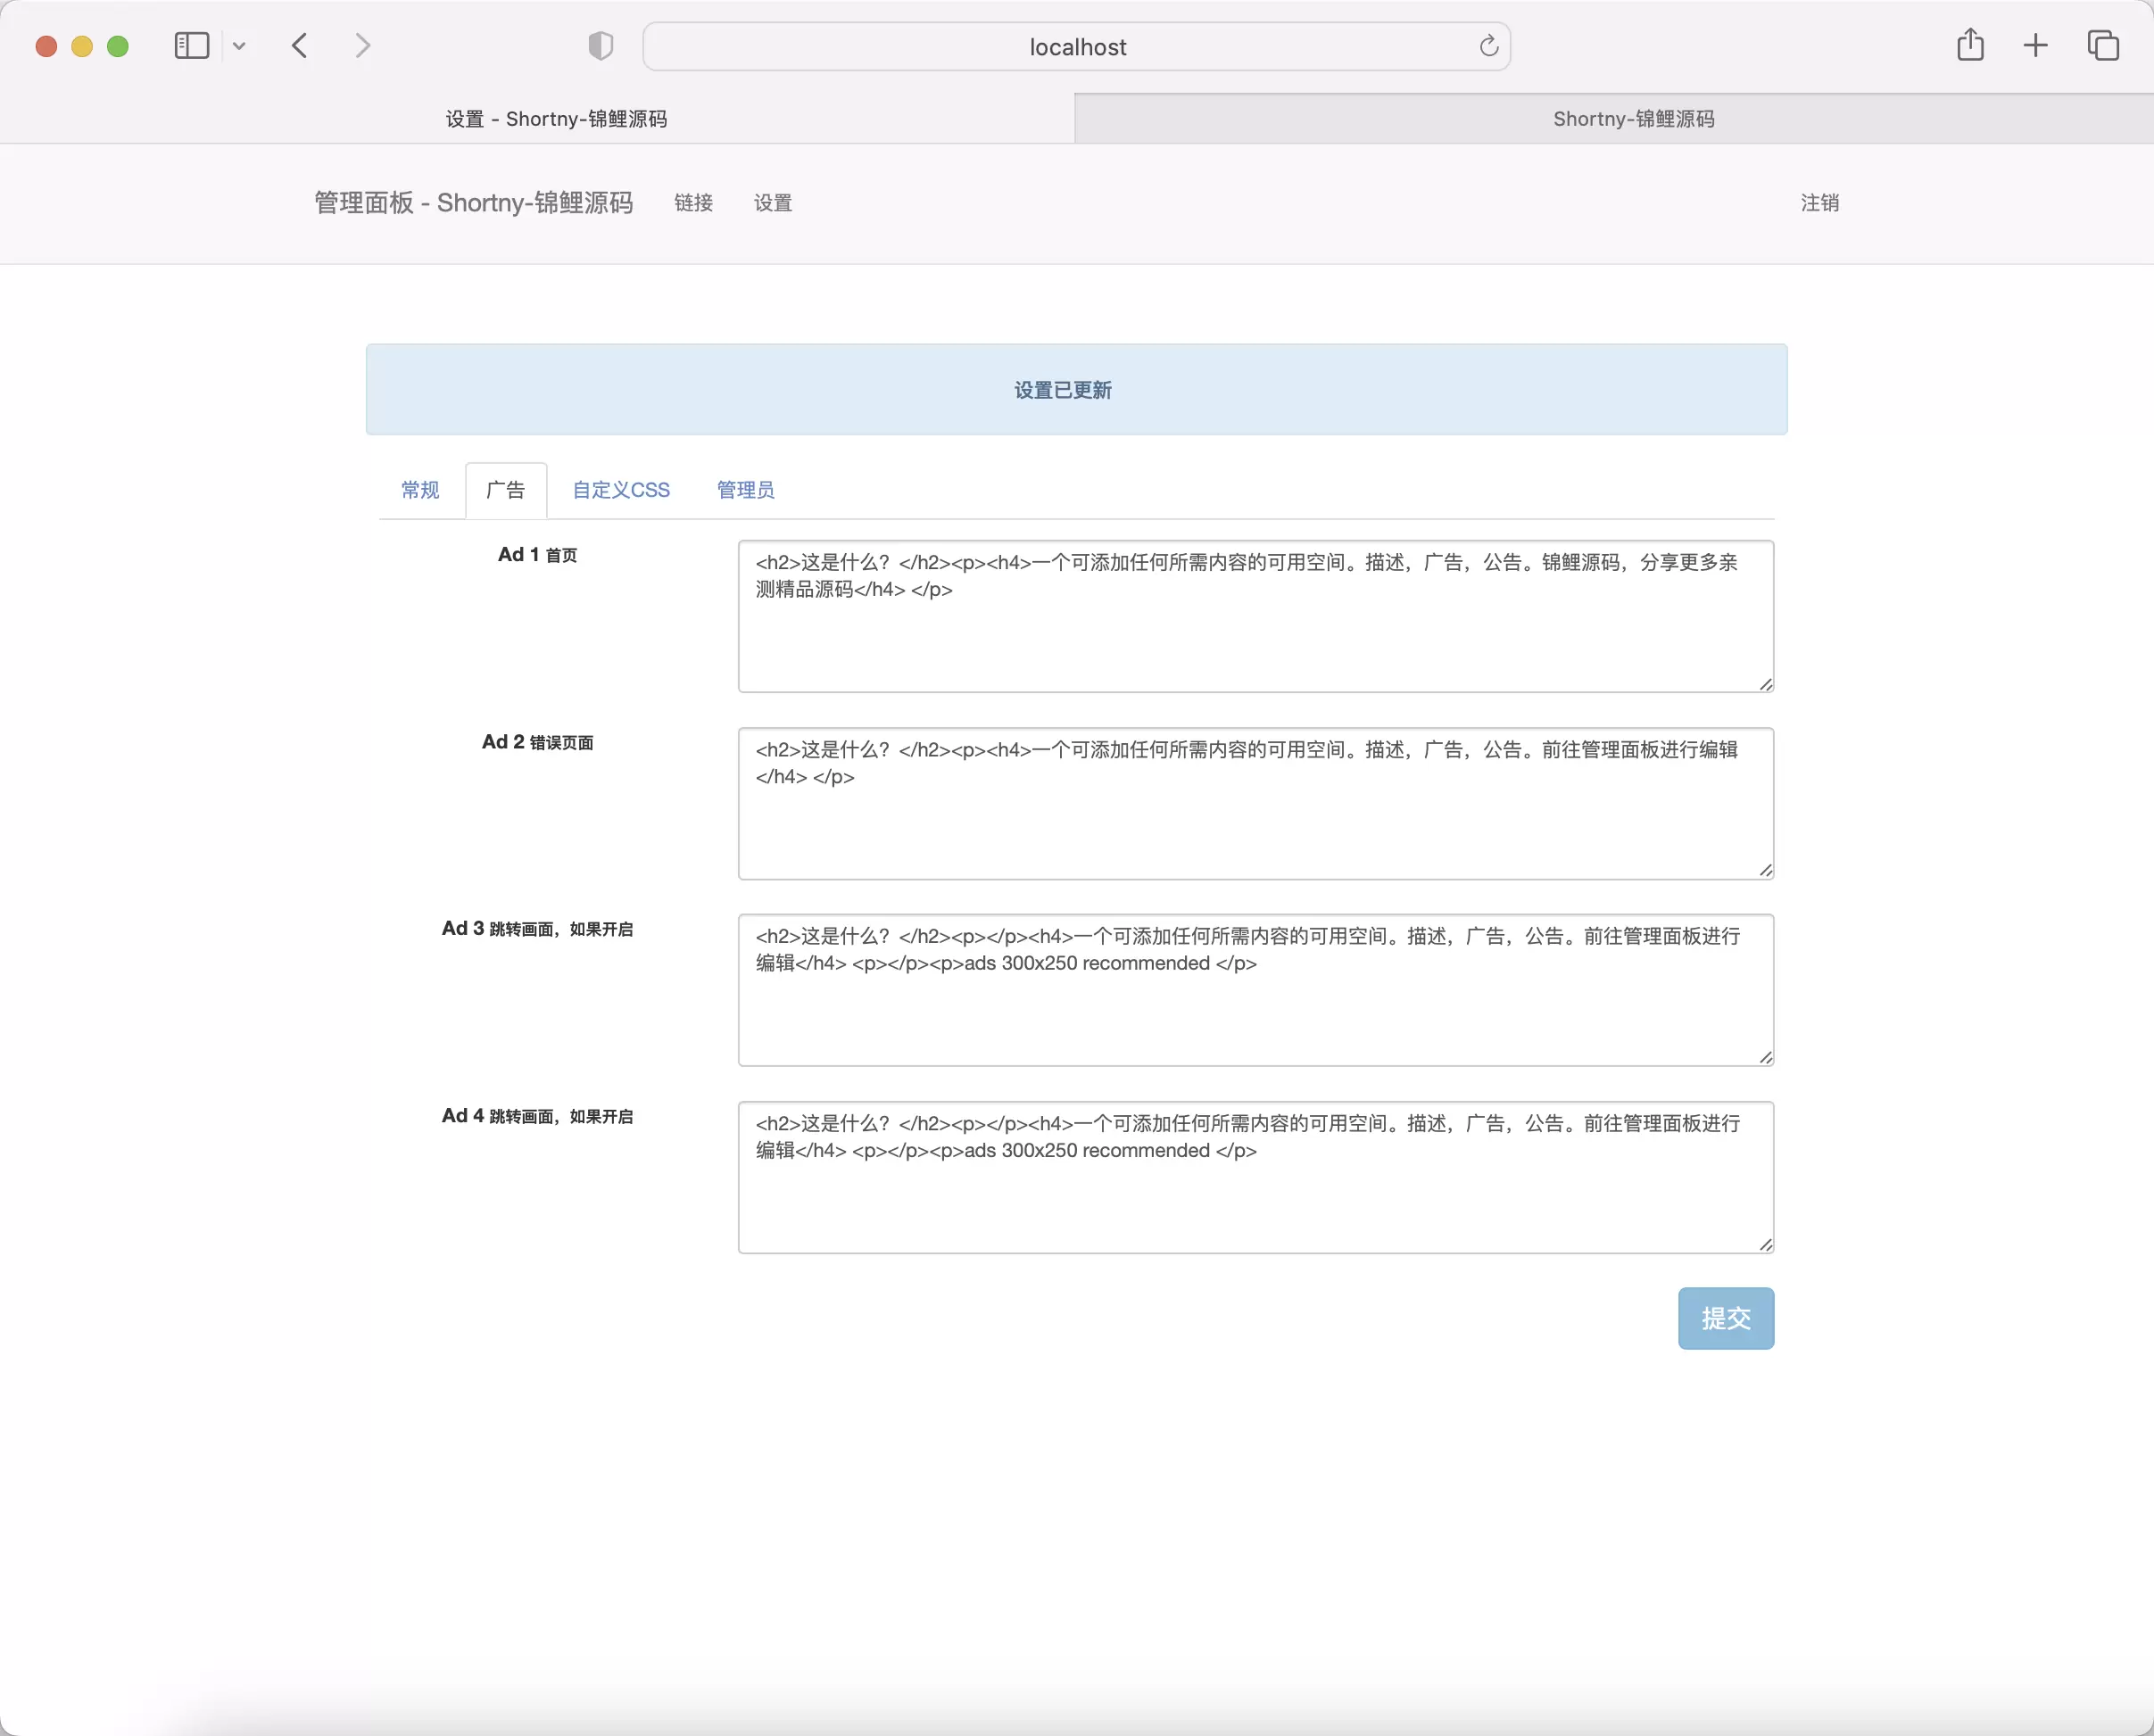Open the 管理面板 - Shortny-锦鲤源码 brand link
The width and height of the screenshot is (2154, 1736).
(474, 203)
